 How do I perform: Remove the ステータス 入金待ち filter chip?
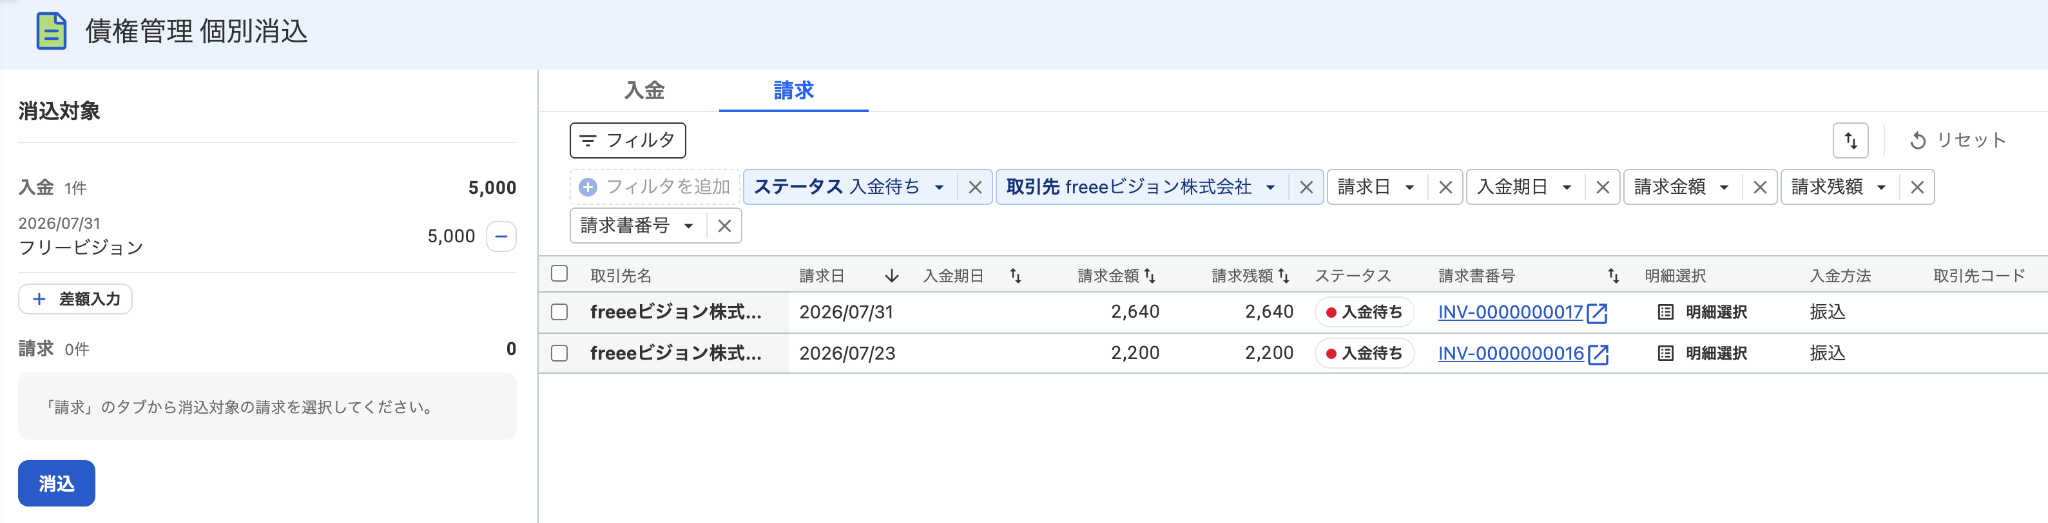point(975,187)
